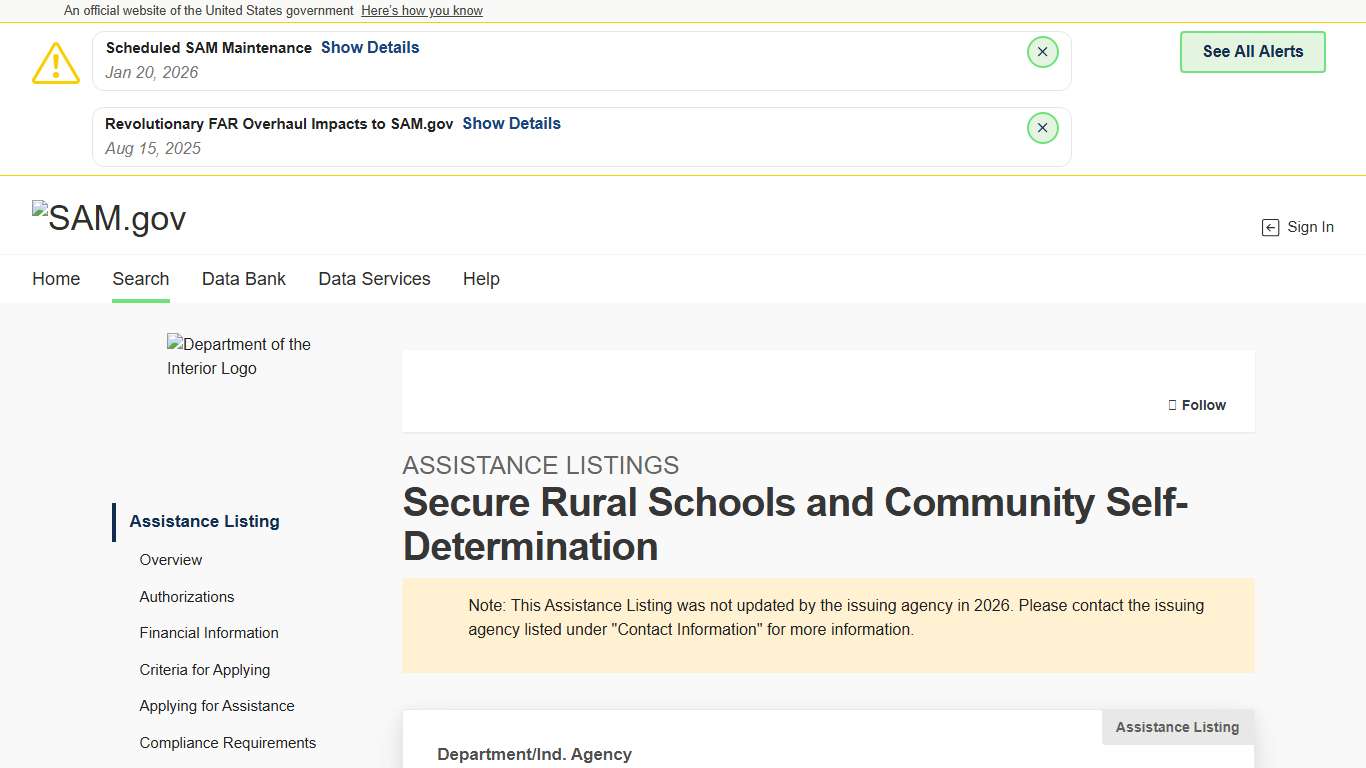Show details for FAR Overhaul alert
This screenshot has width=1366, height=768.
pyautogui.click(x=511, y=124)
